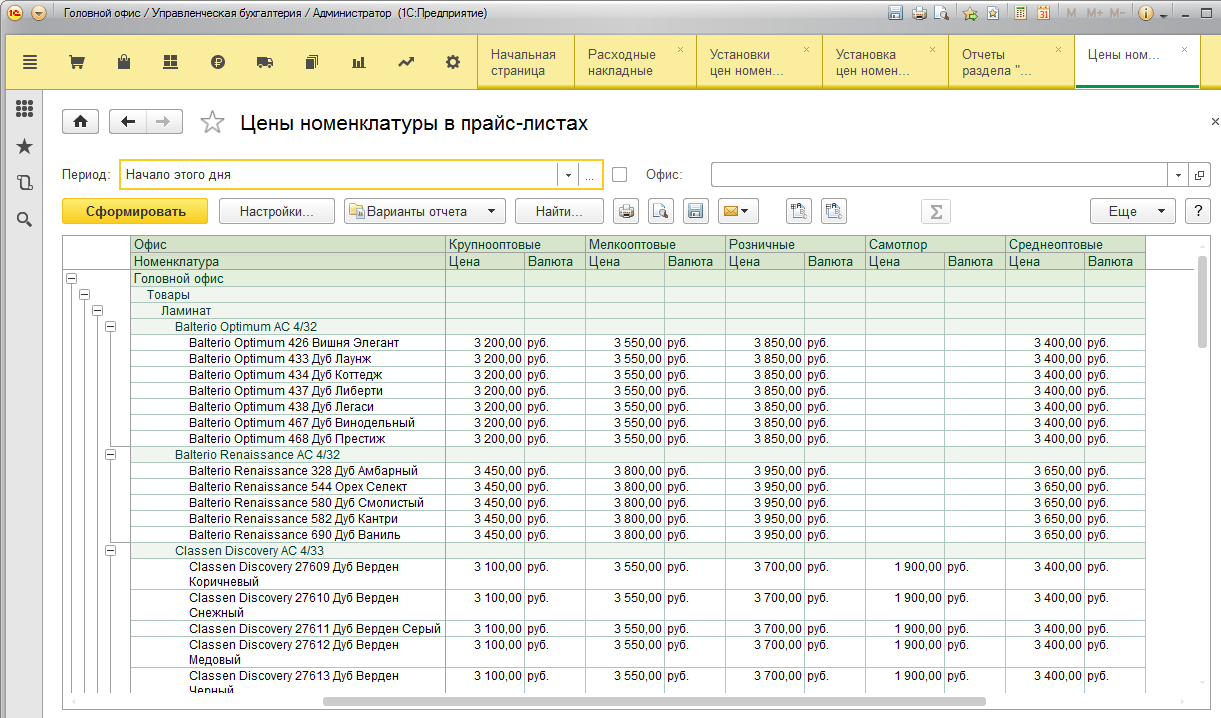1221x718 pixels.
Task: Open the Еще menu dropdown
Action: pyautogui.click(x=1132, y=211)
